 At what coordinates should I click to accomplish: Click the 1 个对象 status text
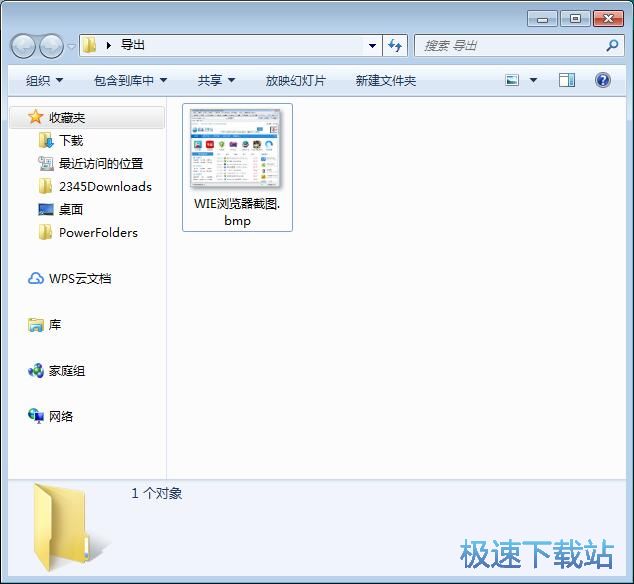point(156,493)
